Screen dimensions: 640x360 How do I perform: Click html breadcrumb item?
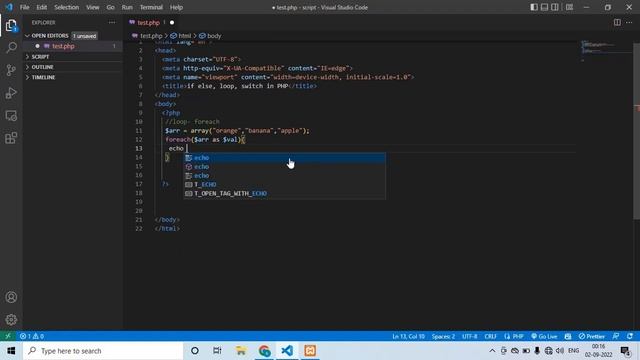pyautogui.click(x=181, y=36)
